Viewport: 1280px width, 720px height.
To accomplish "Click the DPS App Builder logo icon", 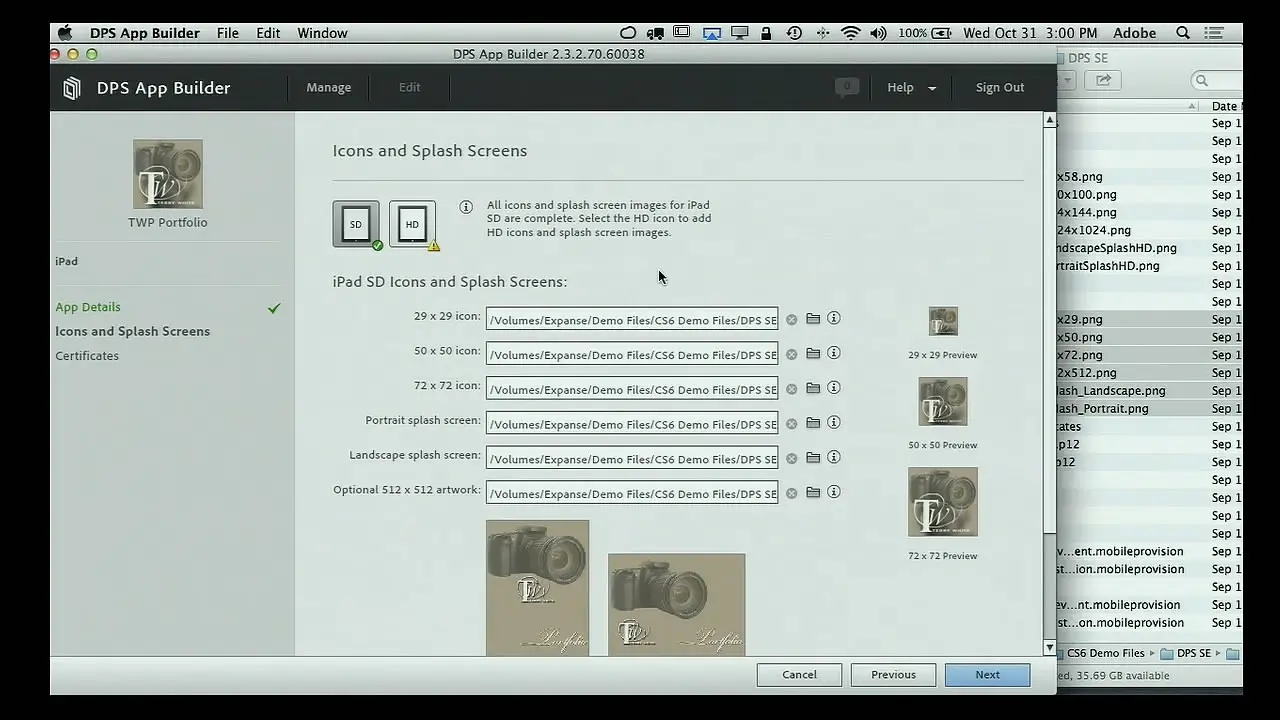I will click(x=71, y=88).
